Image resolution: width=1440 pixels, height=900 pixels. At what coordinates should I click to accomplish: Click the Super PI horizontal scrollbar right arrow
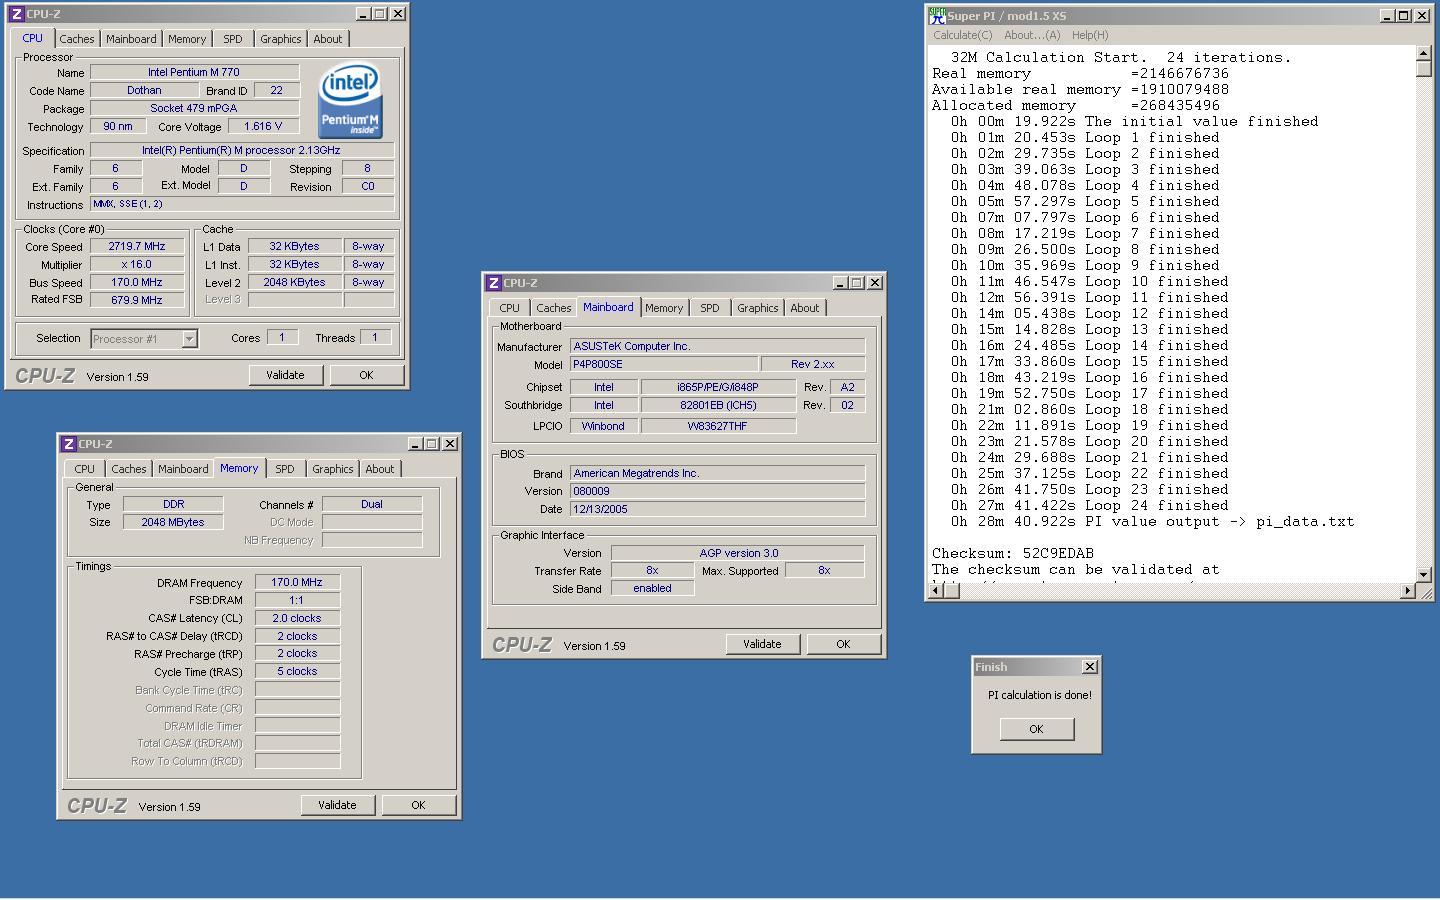[x=1408, y=591]
